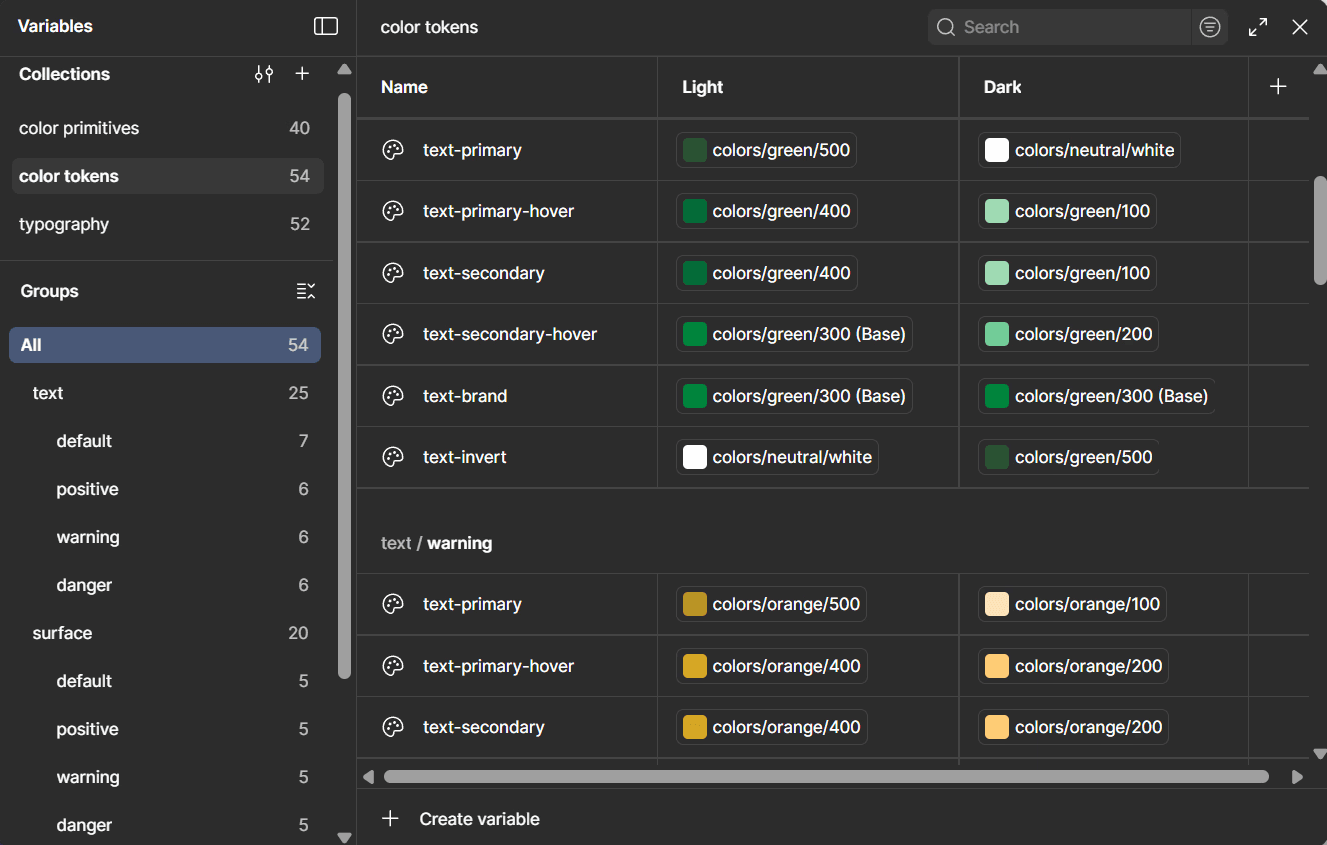Click the search filter icon
This screenshot has width=1327, height=845.
click(x=1210, y=27)
